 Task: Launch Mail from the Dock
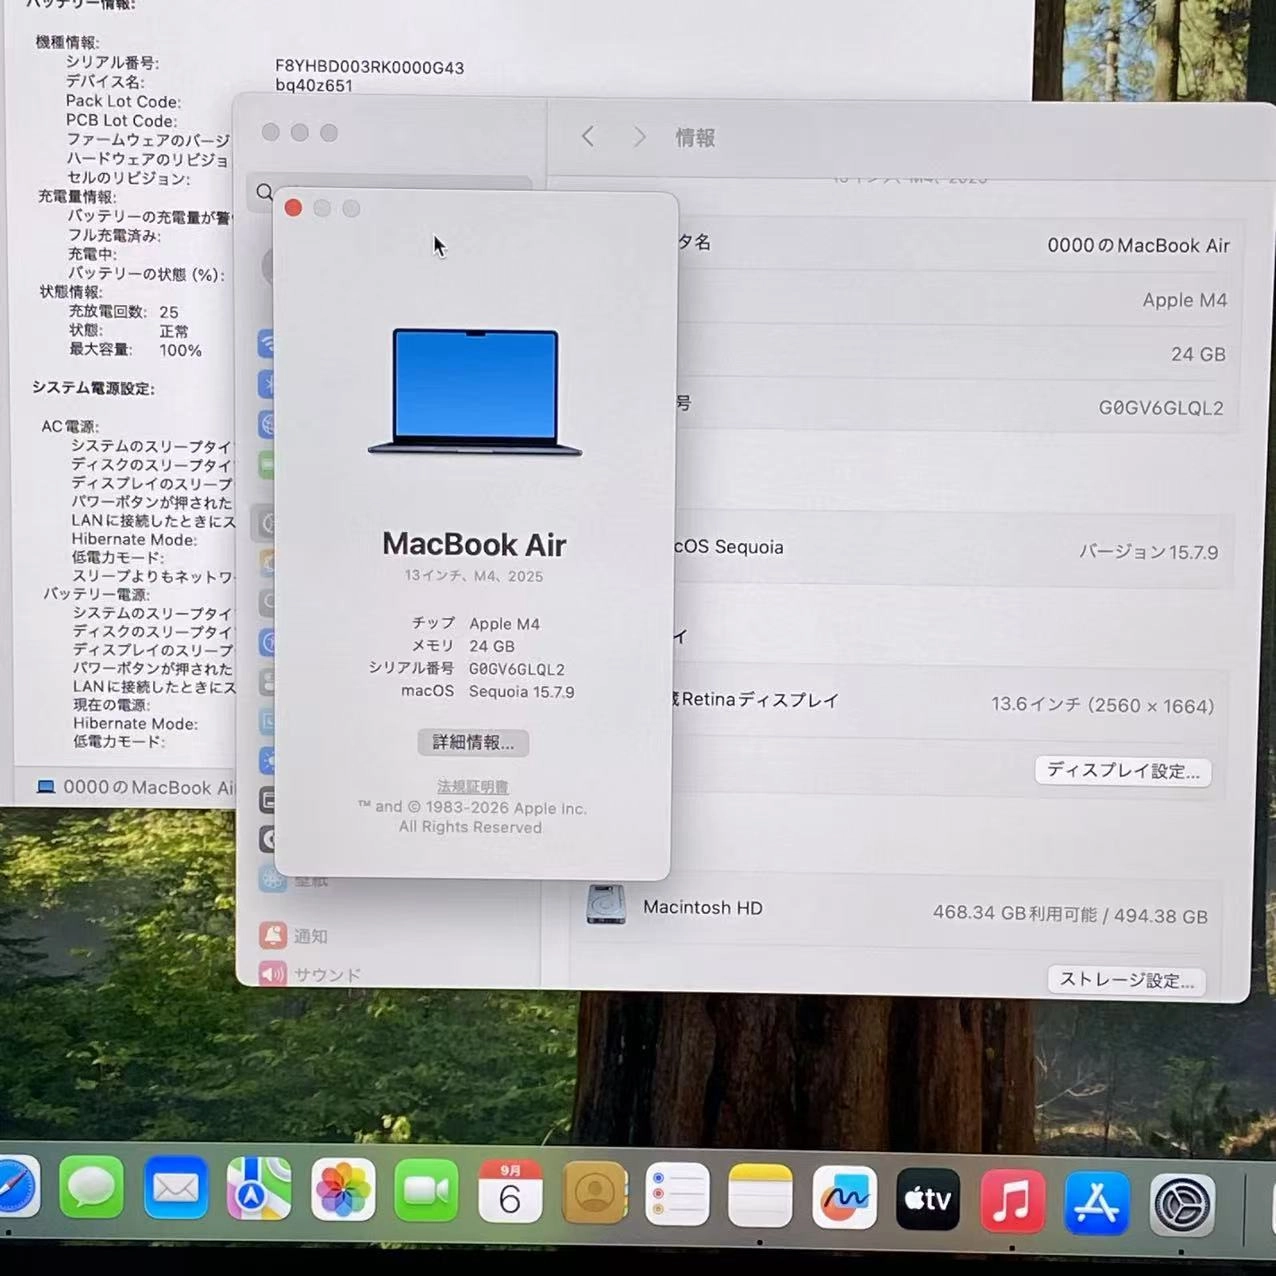coord(176,1188)
